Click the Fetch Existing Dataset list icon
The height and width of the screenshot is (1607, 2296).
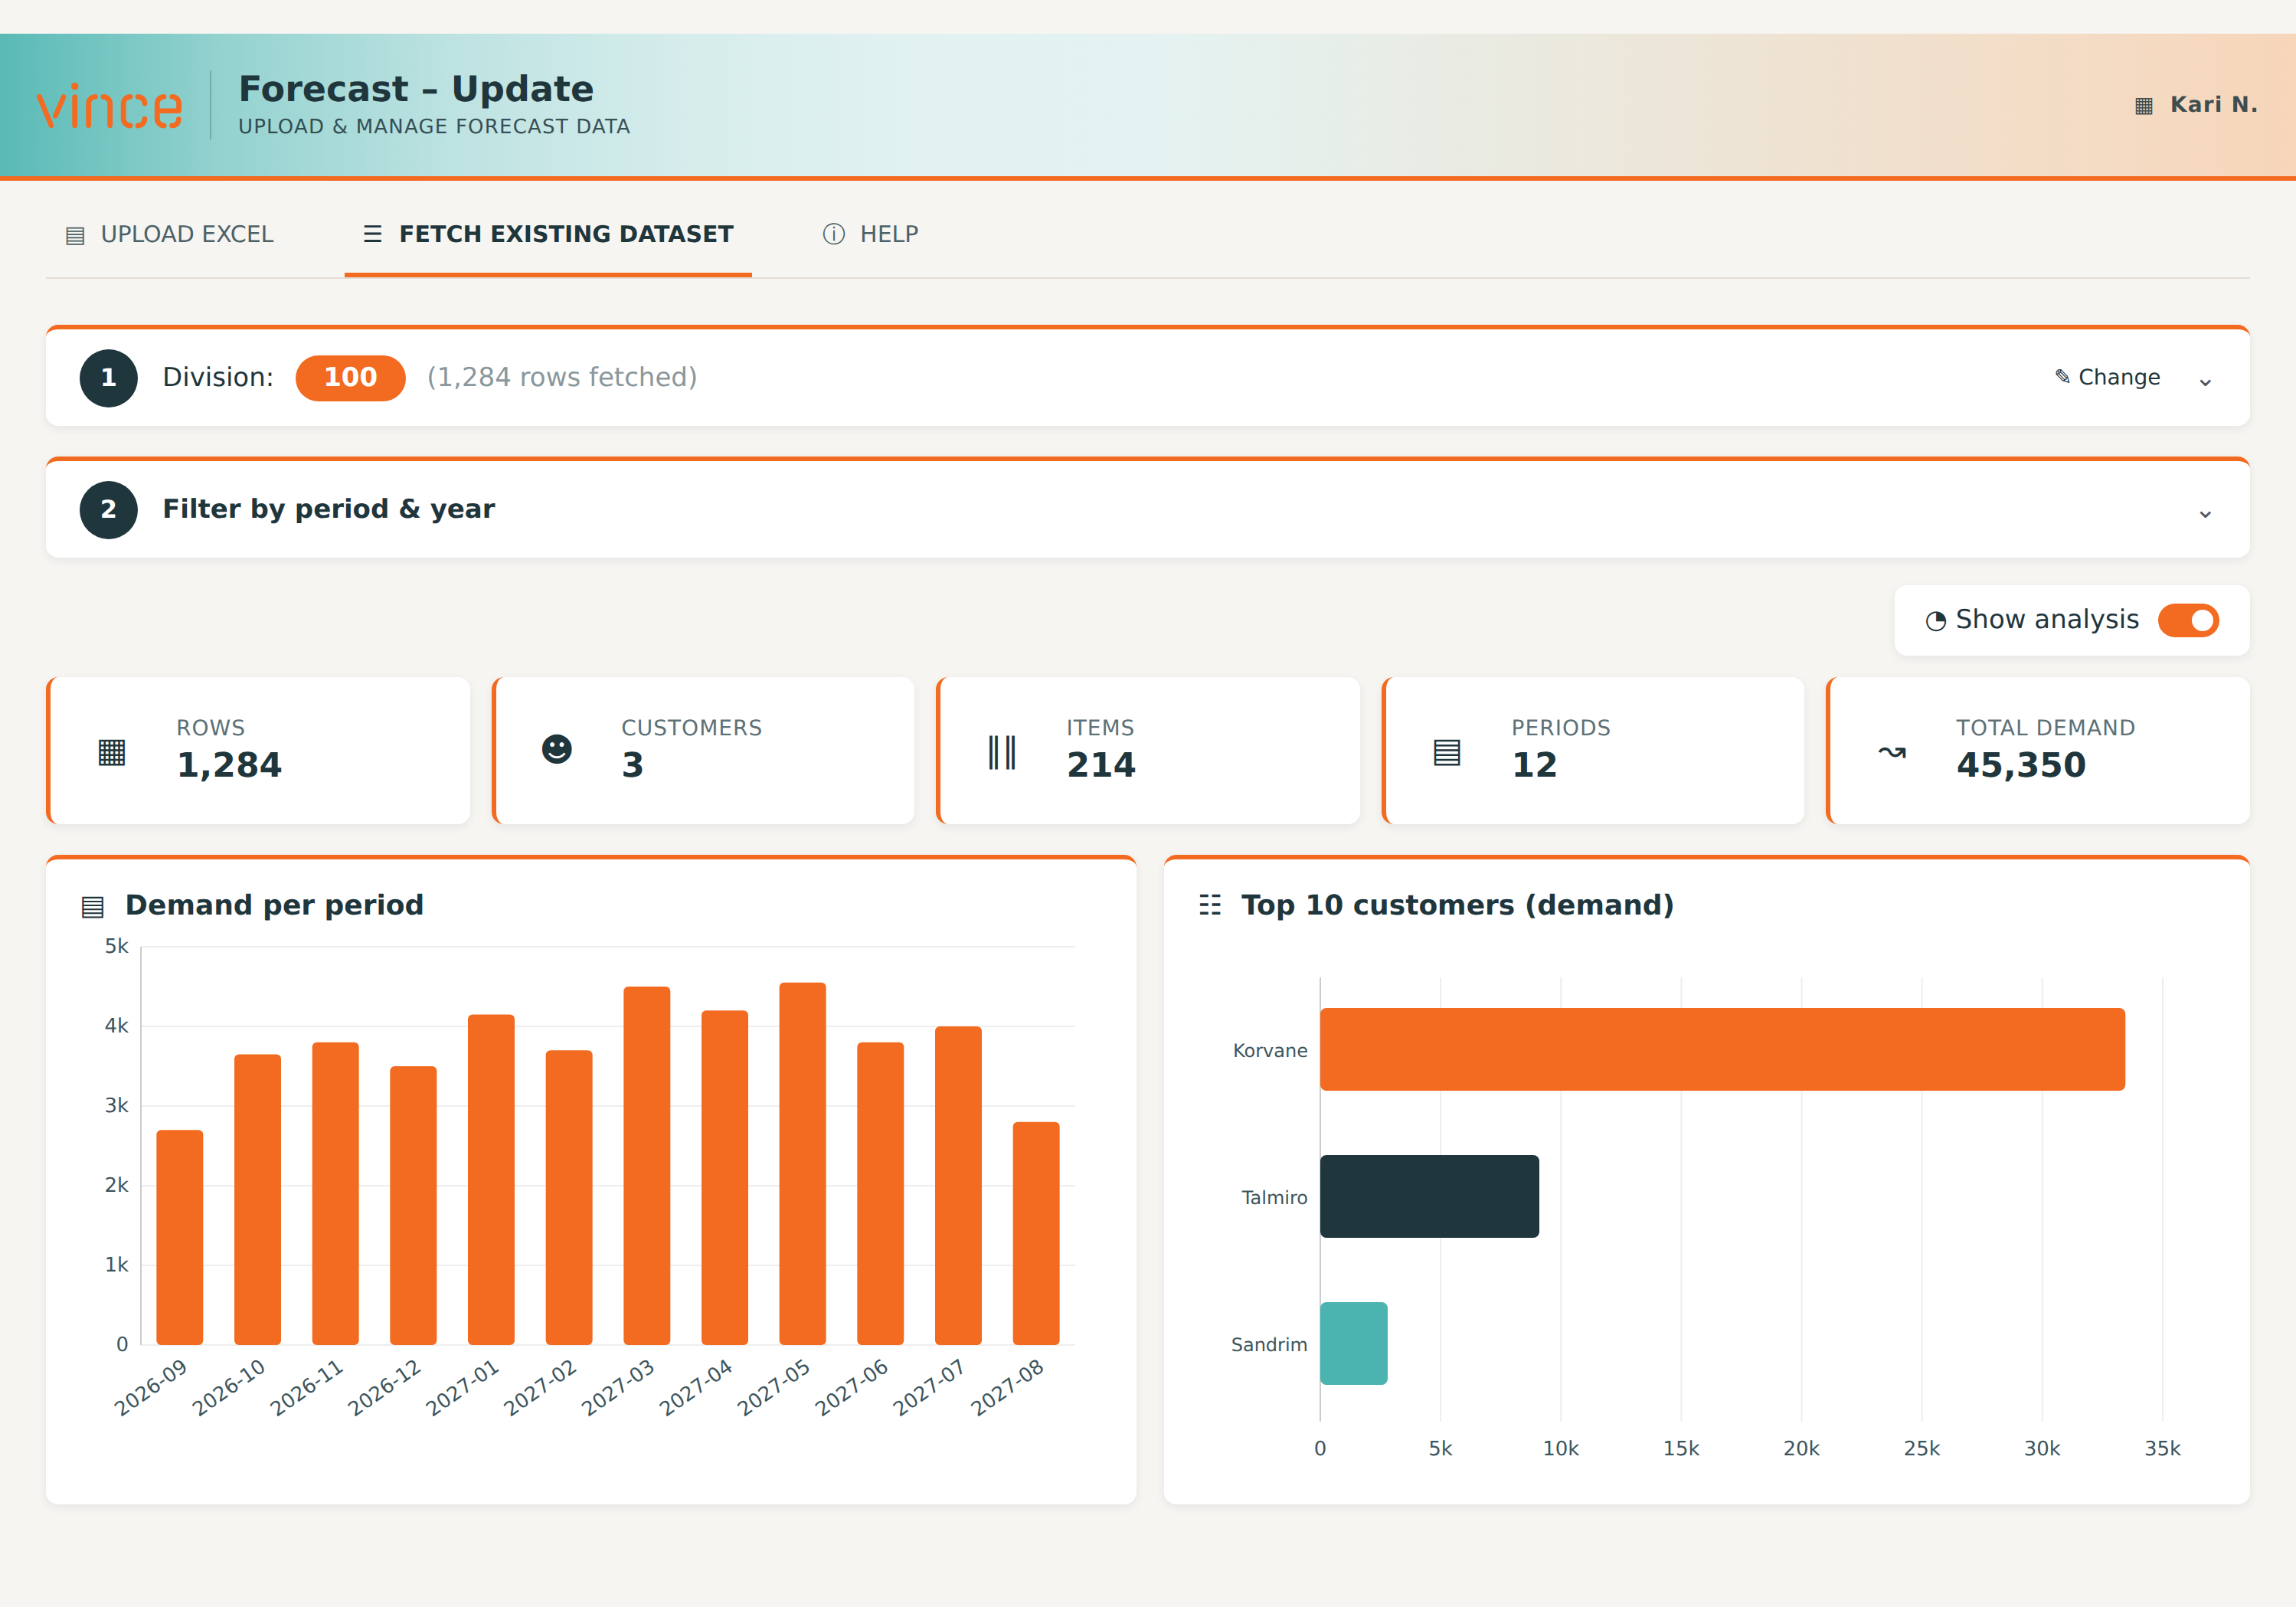click(372, 234)
